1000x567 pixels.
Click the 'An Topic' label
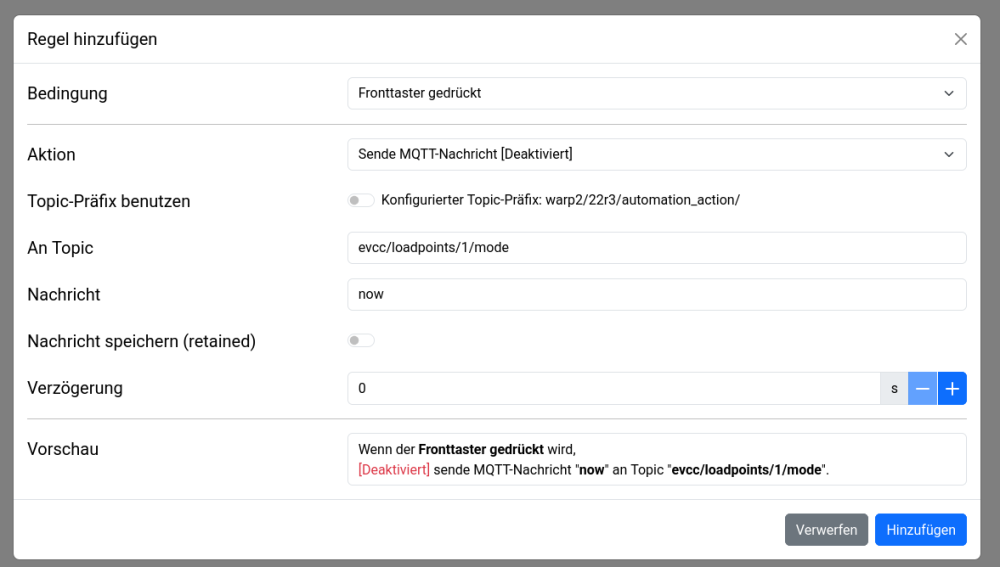(x=60, y=247)
